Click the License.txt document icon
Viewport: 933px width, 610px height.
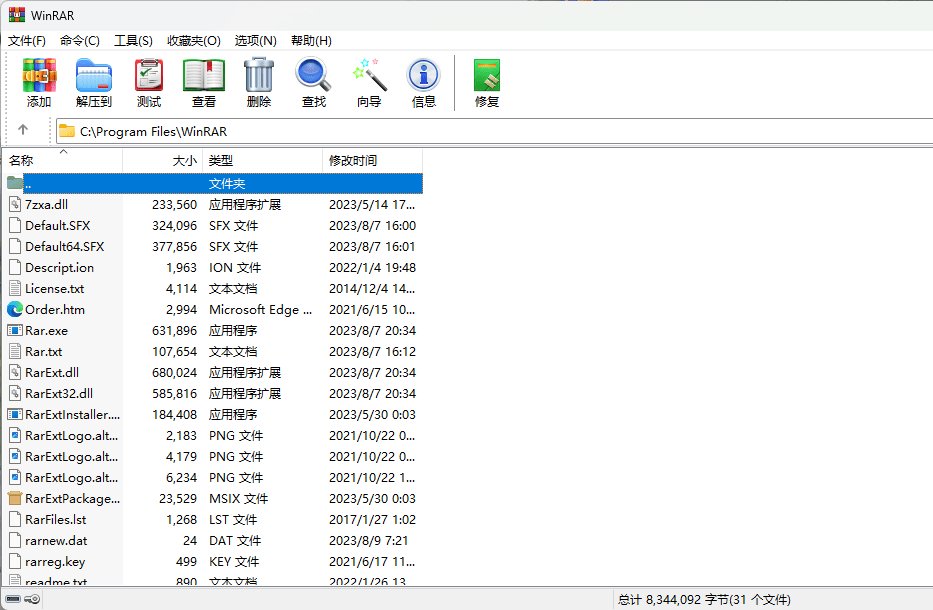tap(15, 289)
